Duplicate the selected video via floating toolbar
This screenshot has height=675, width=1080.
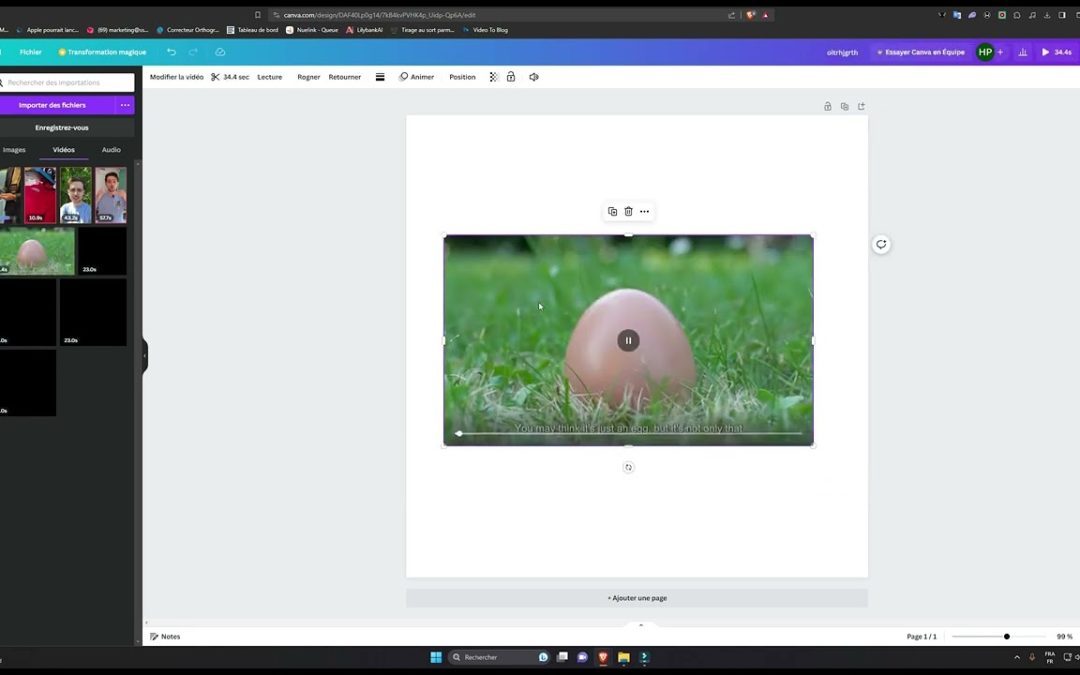tap(612, 211)
